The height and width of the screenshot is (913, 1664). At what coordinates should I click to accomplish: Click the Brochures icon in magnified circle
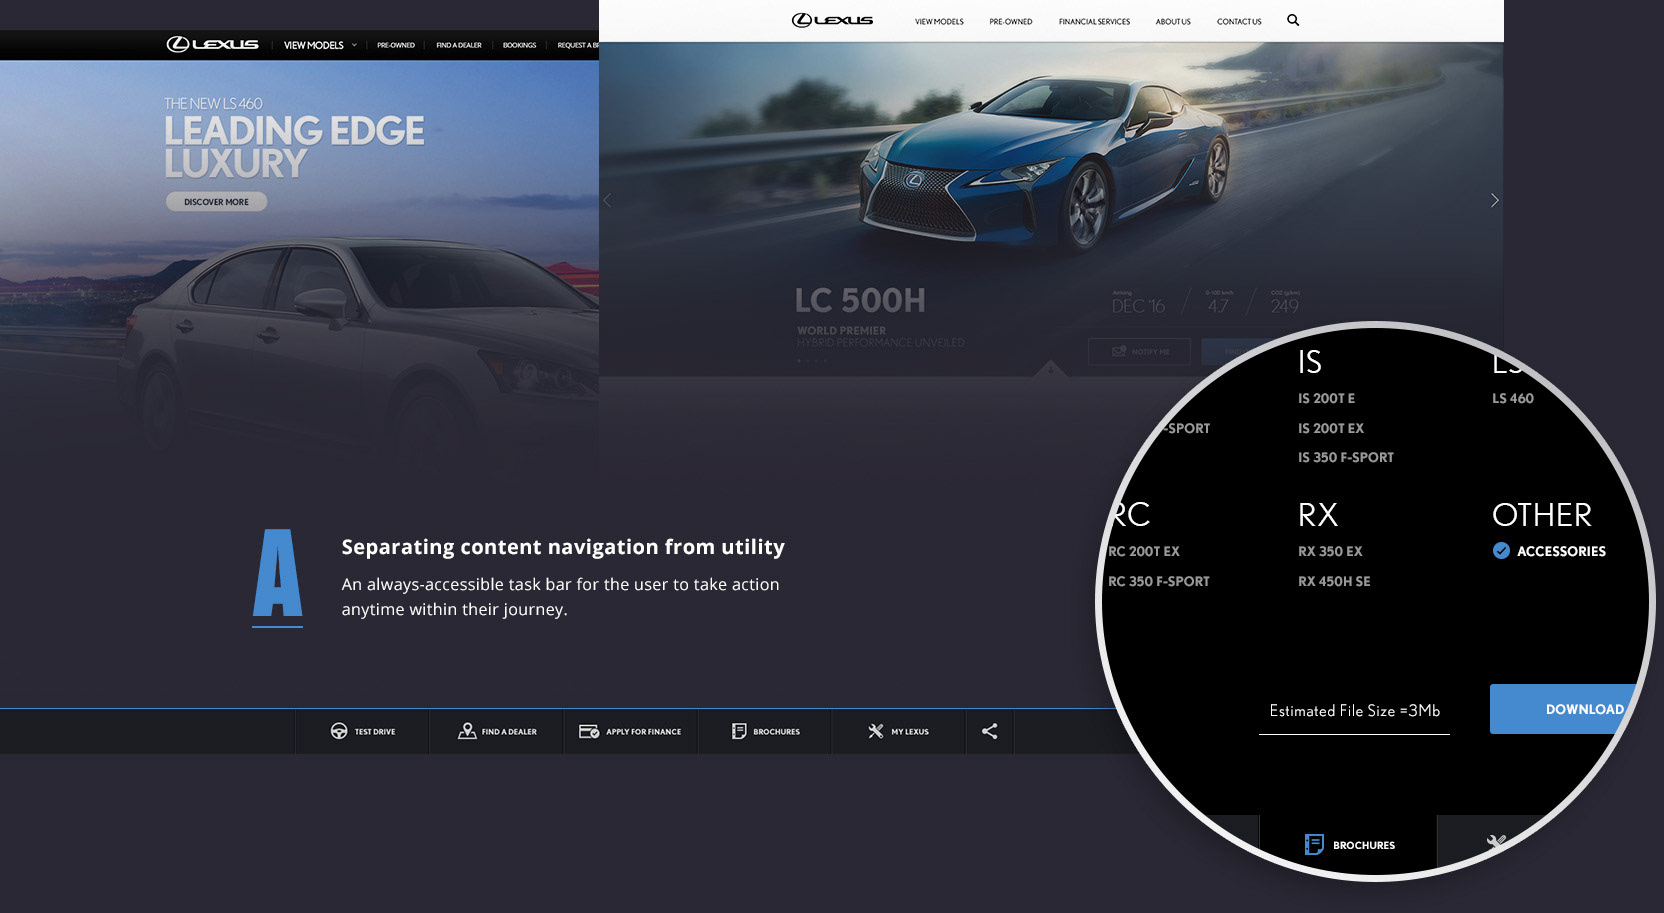(x=1314, y=845)
